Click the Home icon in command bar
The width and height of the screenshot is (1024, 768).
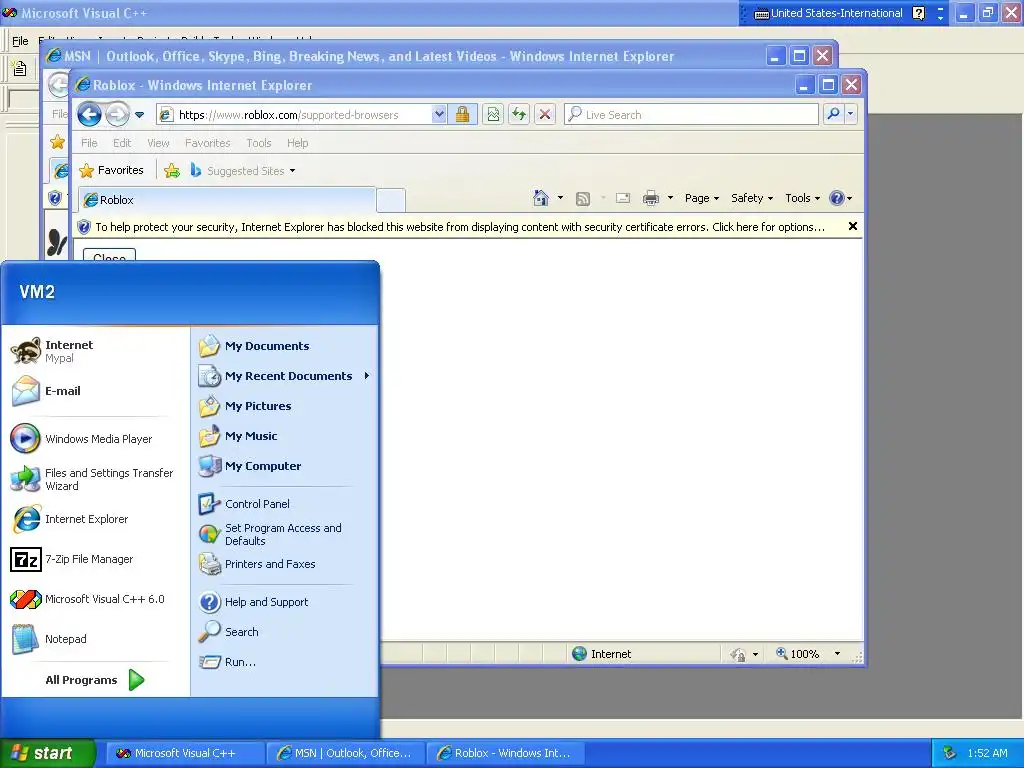541,198
